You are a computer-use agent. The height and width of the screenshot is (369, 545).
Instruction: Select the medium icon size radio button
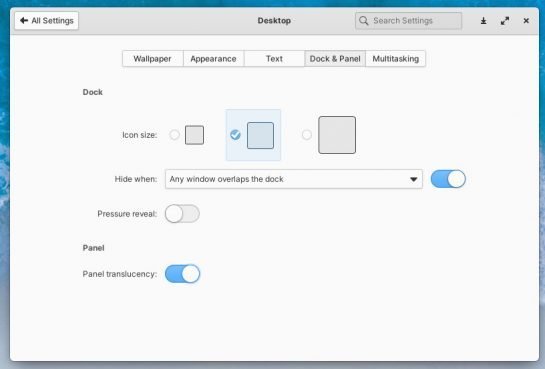tap(235, 134)
